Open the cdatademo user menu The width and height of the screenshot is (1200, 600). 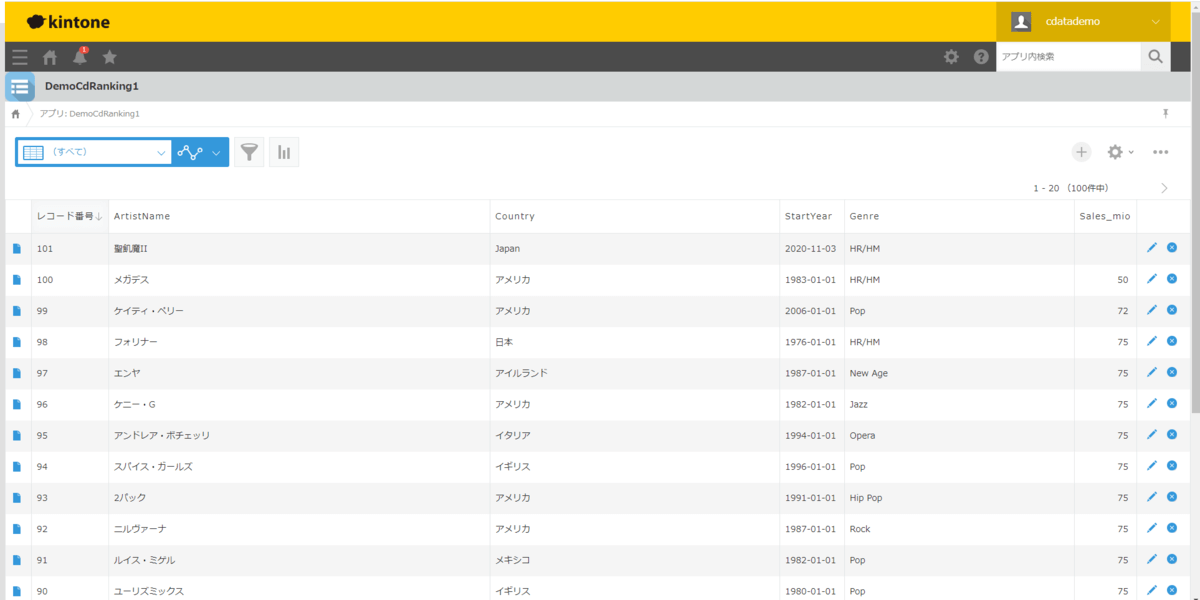1083,21
